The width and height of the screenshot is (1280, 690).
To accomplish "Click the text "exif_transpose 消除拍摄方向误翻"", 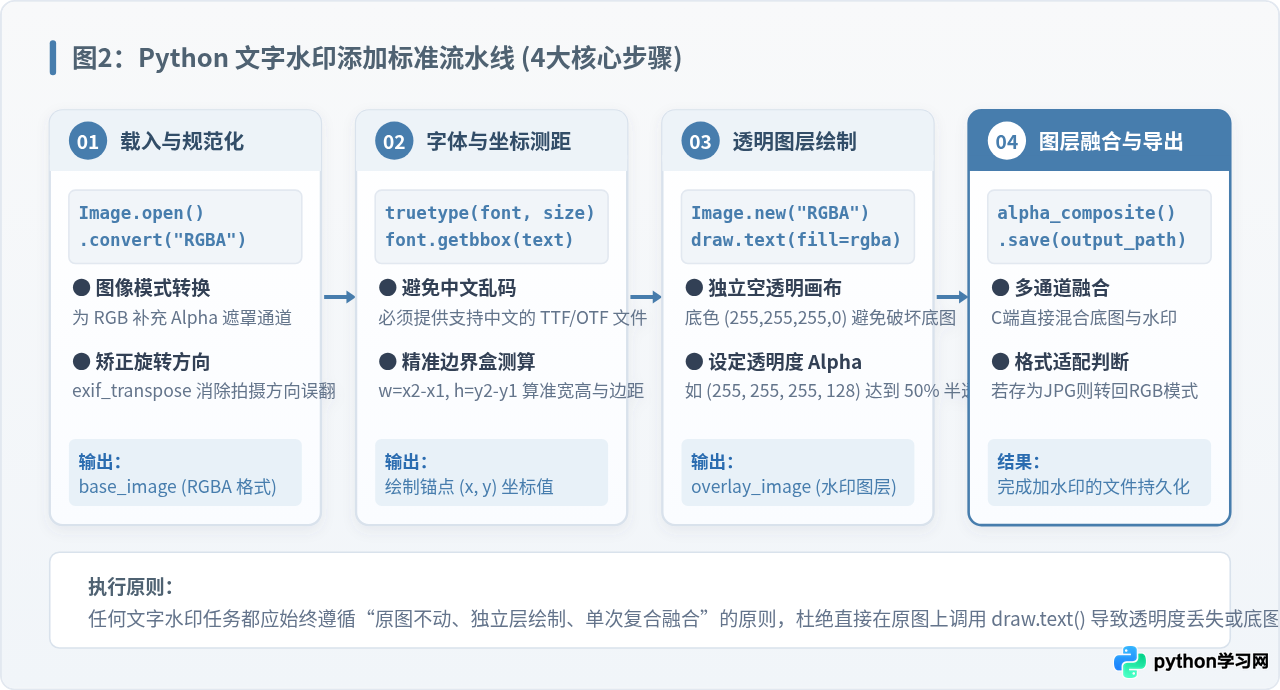I will [204, 391].
